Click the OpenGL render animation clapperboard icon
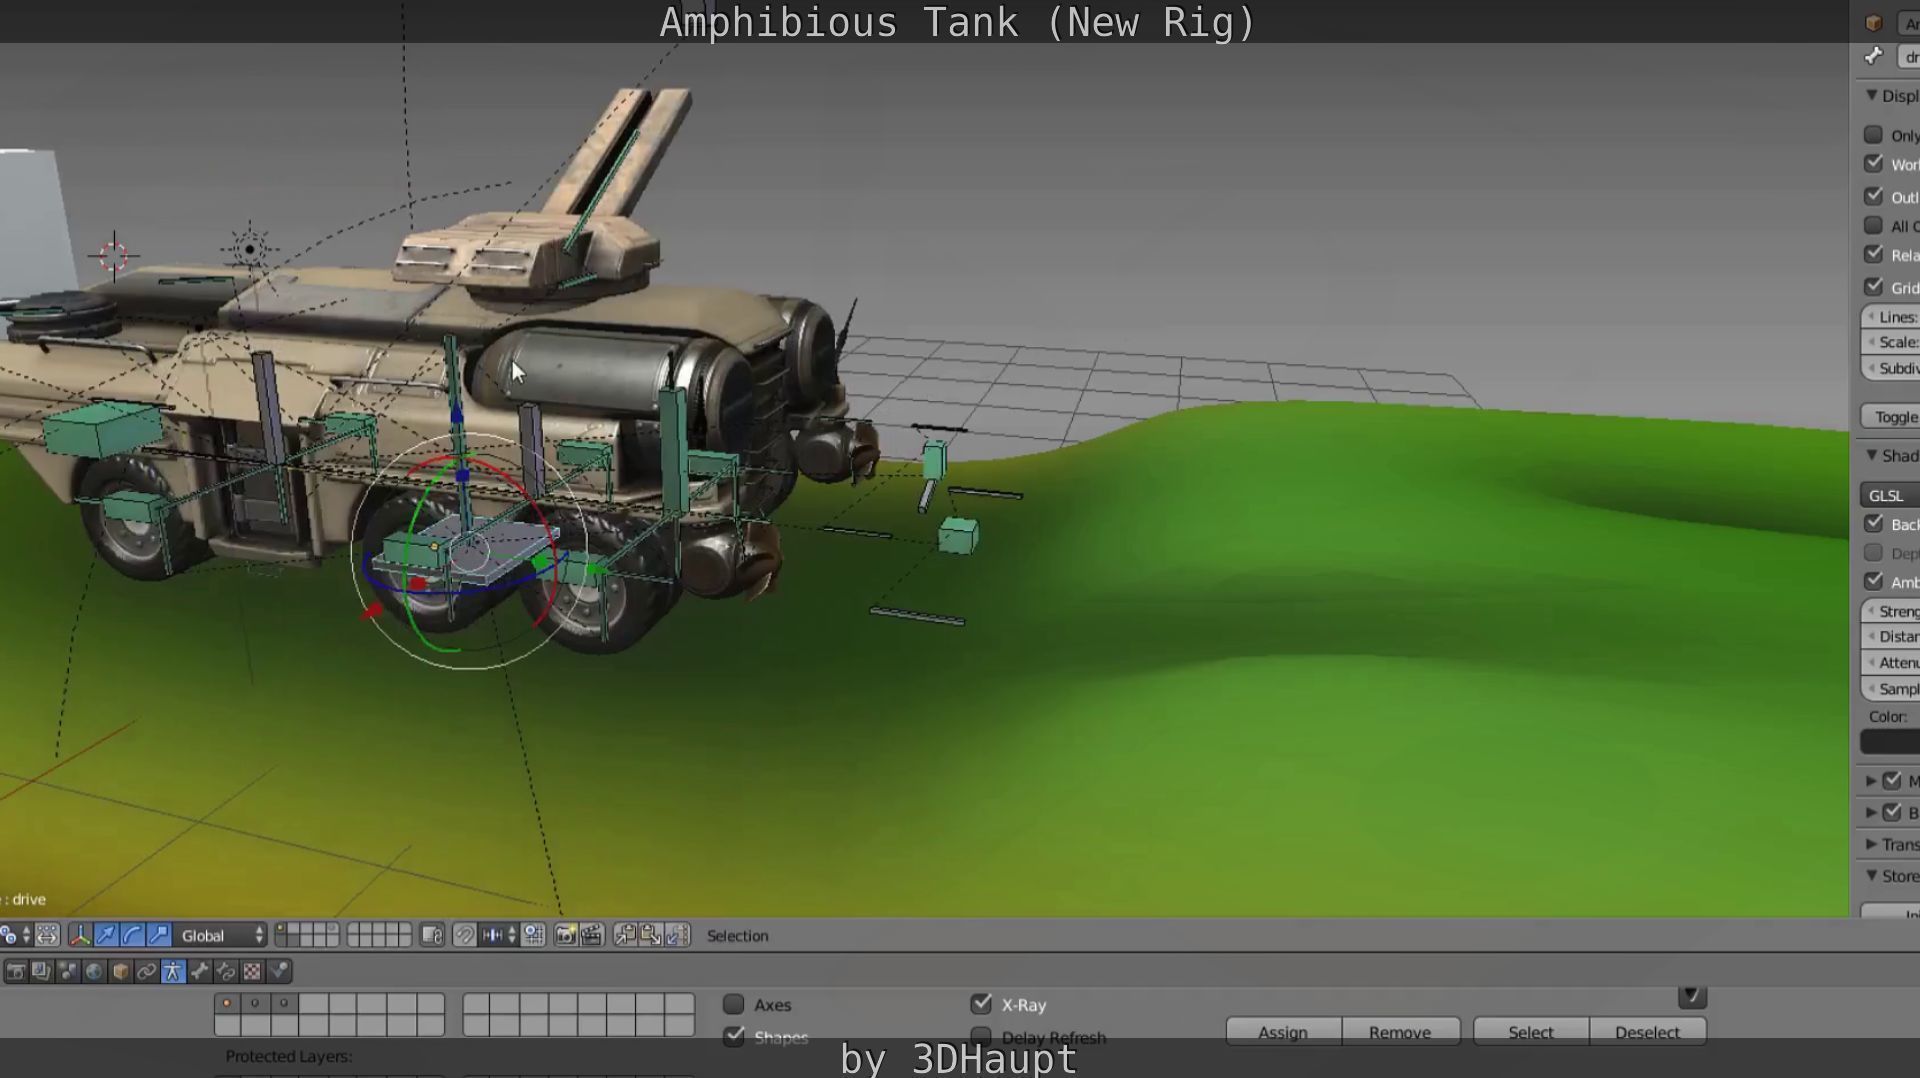Image resolution: width=1920 pixels, height=1078 pixels. point(591,936)
